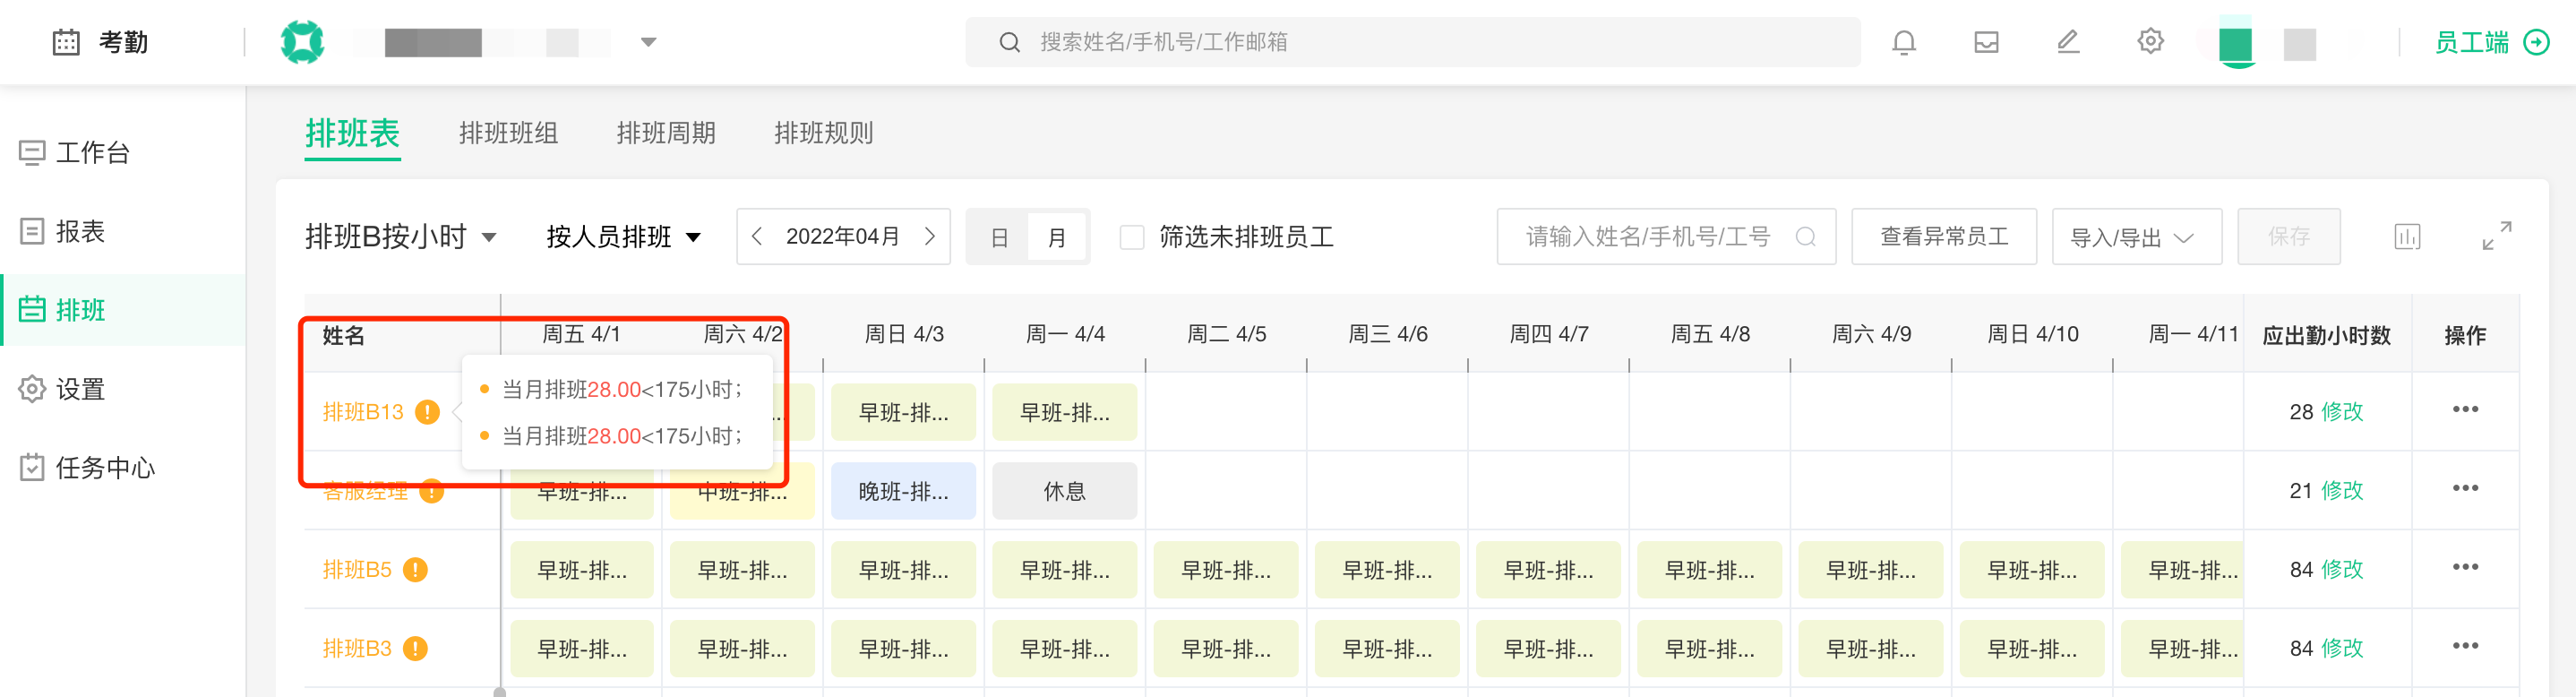
Task: Switch to month view 月
Action: (x=1056, y=237)
